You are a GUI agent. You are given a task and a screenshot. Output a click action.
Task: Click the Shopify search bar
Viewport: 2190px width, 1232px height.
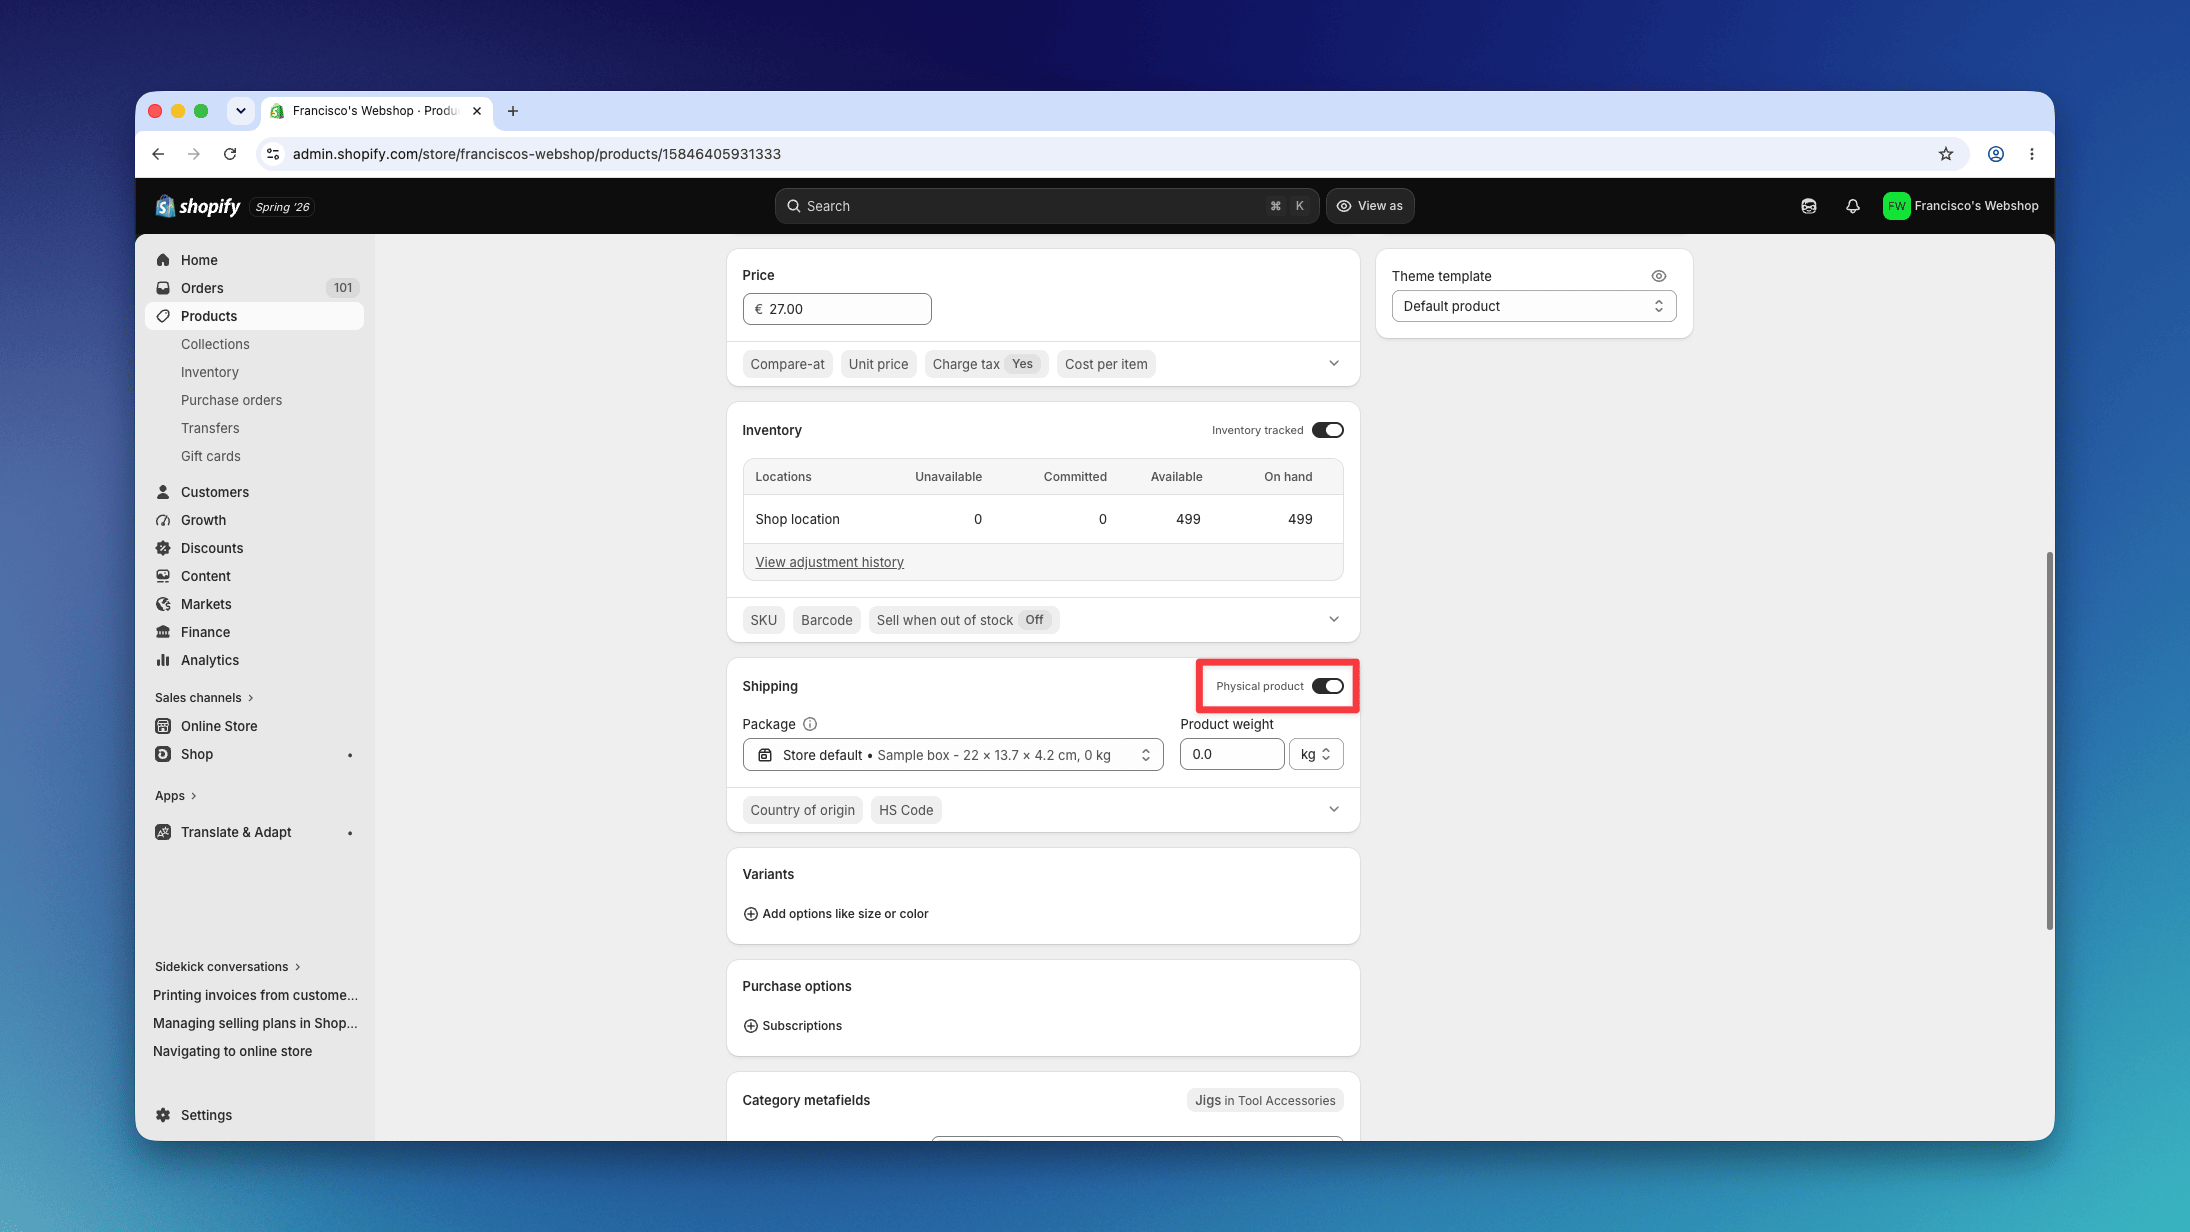(x=1046, y=206)
